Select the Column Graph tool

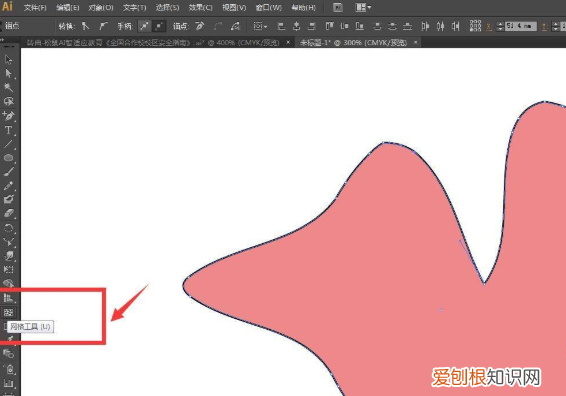[8, 383]
